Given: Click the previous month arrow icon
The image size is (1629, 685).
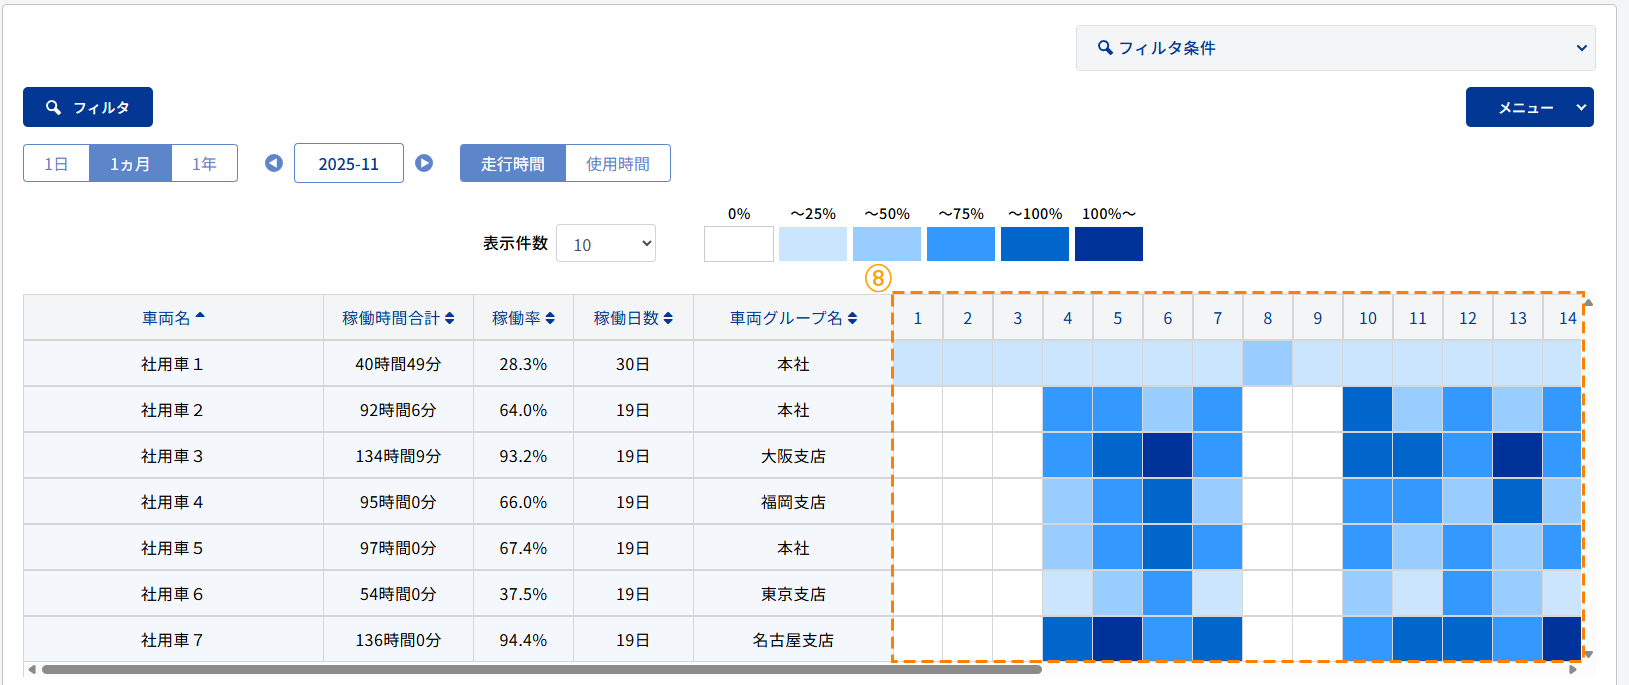Looking at the screenshot, I should (x=274, y=163).
